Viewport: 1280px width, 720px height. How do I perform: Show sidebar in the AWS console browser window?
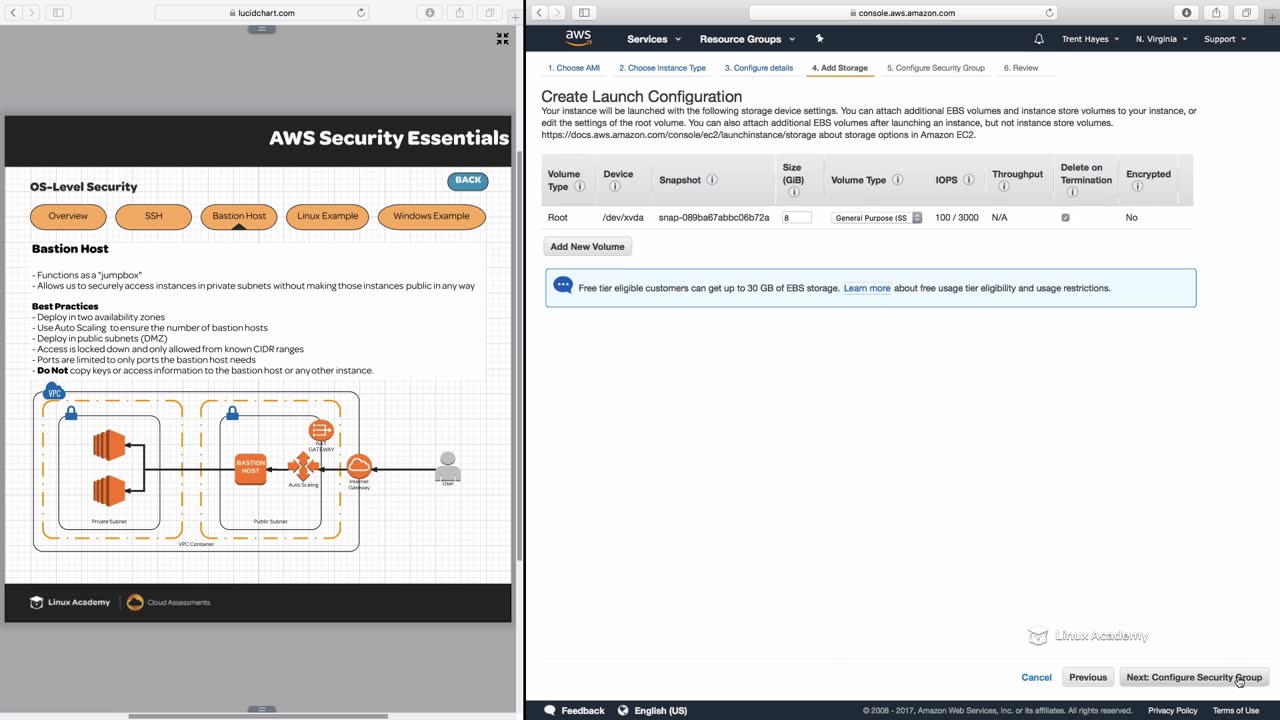tap(584, 13)
